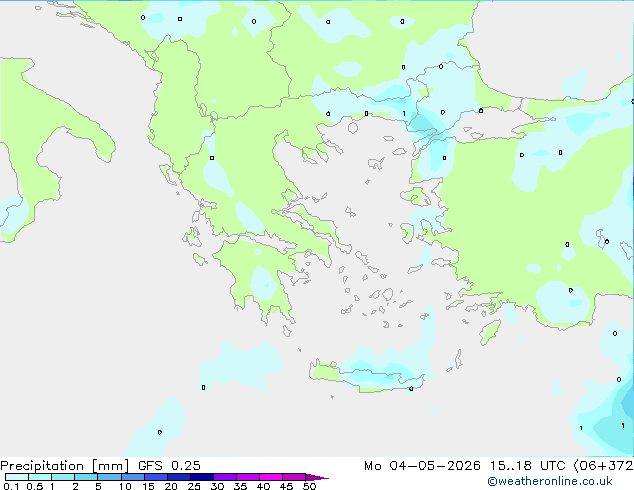Viewport: 634px width, 490px height.
Task: Click the "15..18 UTC" time label
Action: click(528, 466)
